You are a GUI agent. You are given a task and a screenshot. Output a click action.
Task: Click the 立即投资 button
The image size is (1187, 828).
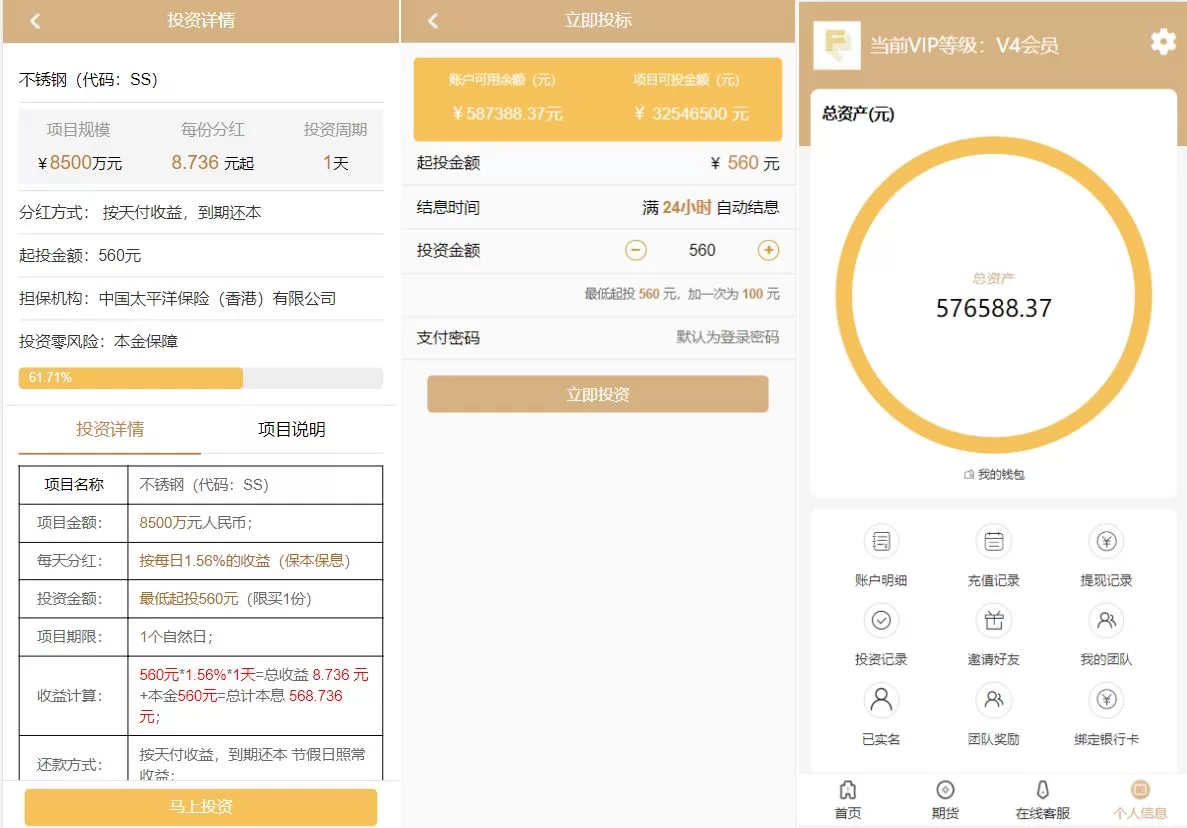click(x=597, y=394)
